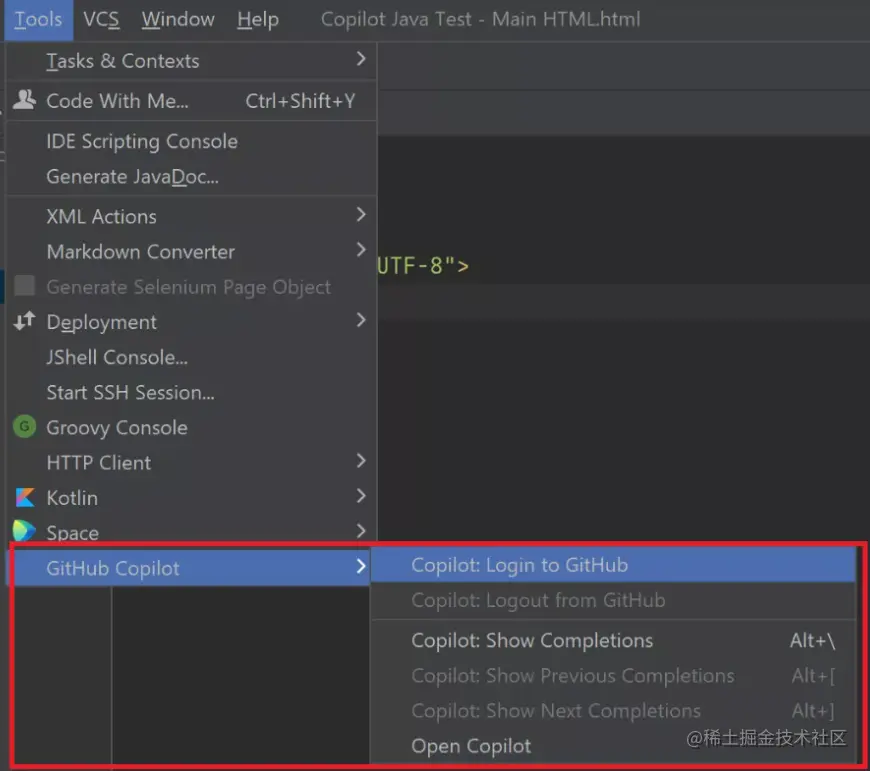The image size is (870, 771).
Task: Choose Copilot: Logout from GitHub
Action: coord(614,600)
